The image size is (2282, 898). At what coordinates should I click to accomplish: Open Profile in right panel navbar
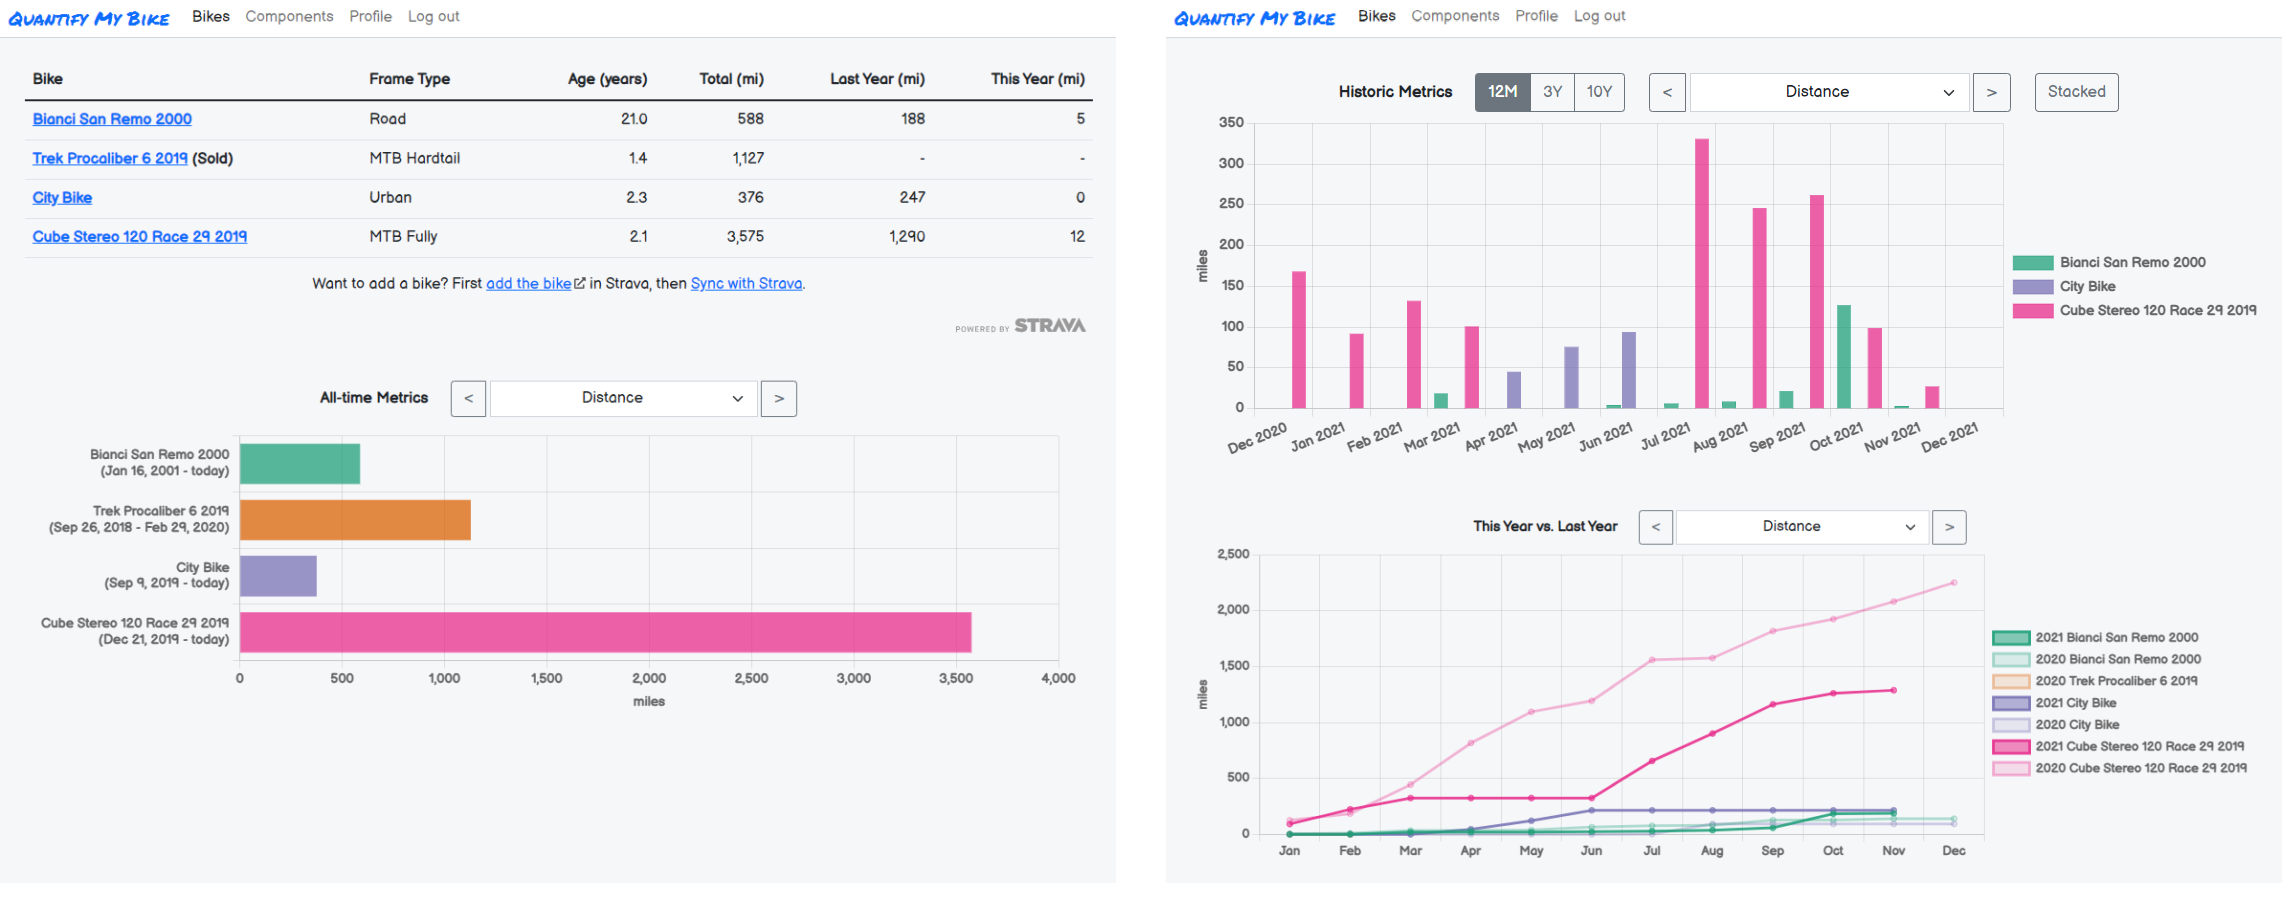[1536, 16]
